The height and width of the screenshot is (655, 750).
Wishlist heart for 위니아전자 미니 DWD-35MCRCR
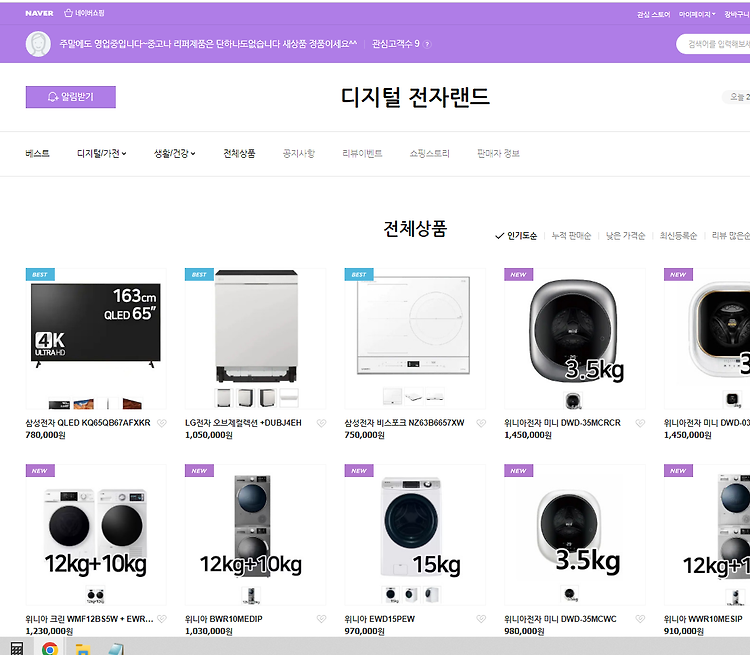coord(640,423)
